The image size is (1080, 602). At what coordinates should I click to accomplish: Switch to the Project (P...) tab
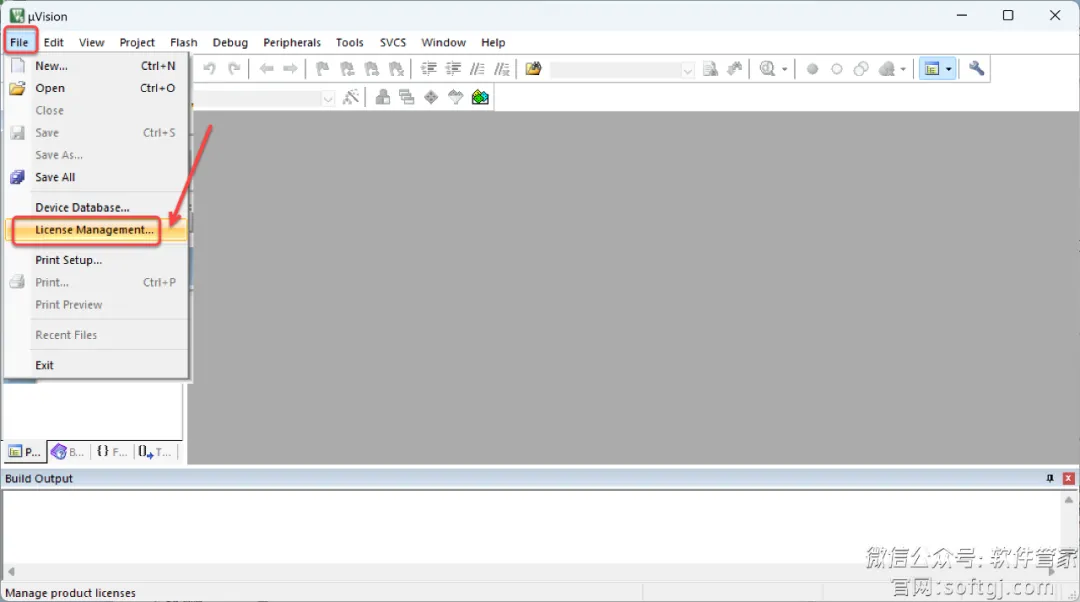click(25, 452)
